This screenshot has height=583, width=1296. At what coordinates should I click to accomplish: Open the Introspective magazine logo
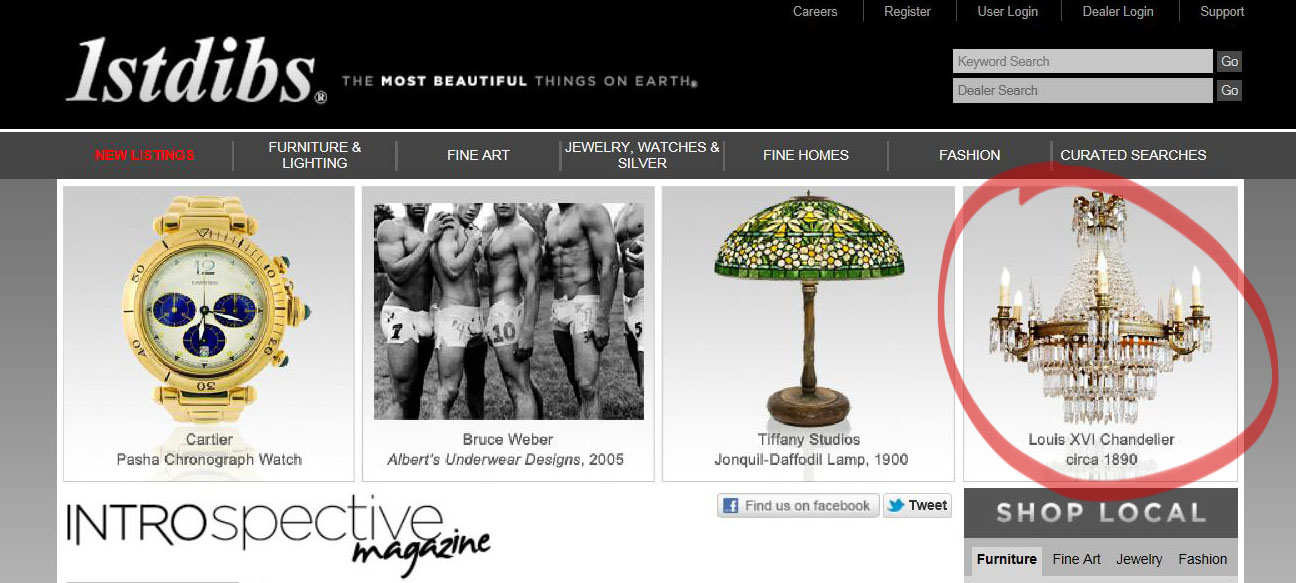click(x=278, y=536)
